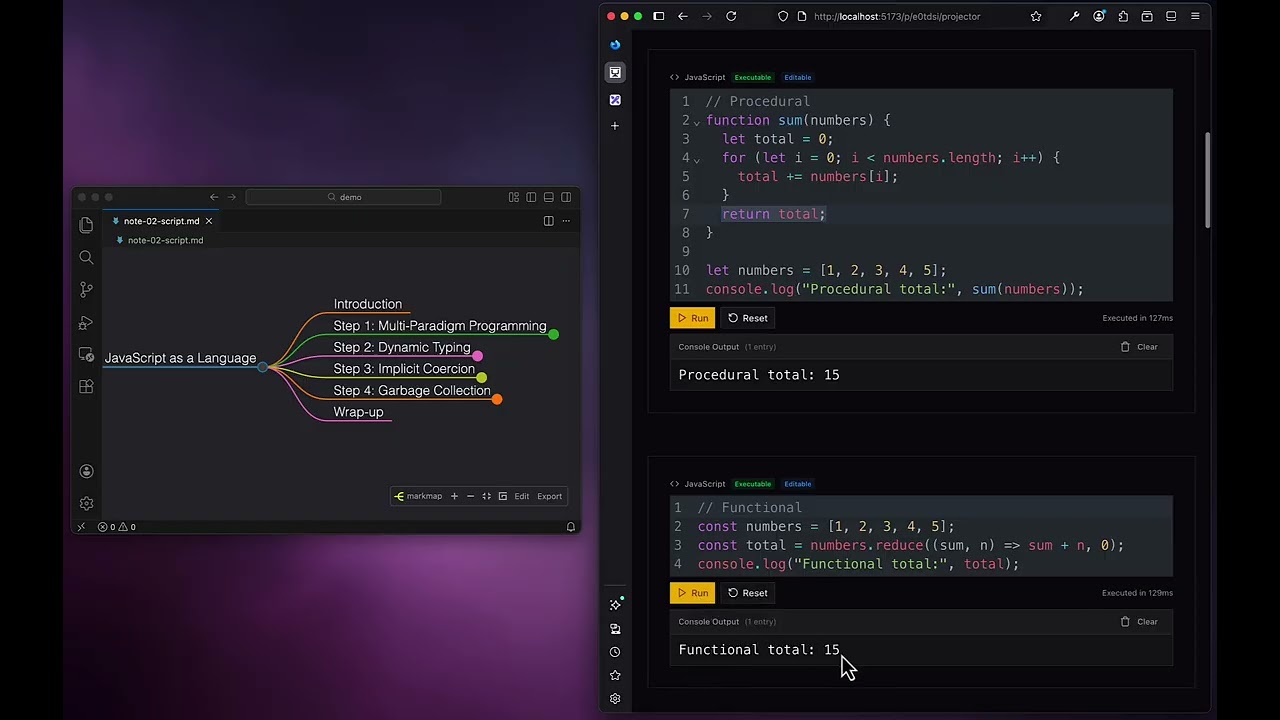The height and width of the screenshot is (720, 1280).
Task: Open AI sparkle icon in browser sidebar
Action: tap(615, 605)
